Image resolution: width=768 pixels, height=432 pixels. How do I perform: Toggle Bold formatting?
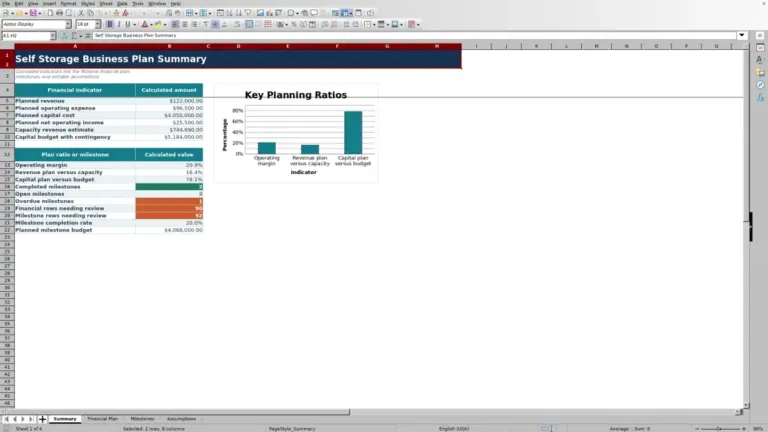coord(110,24)
